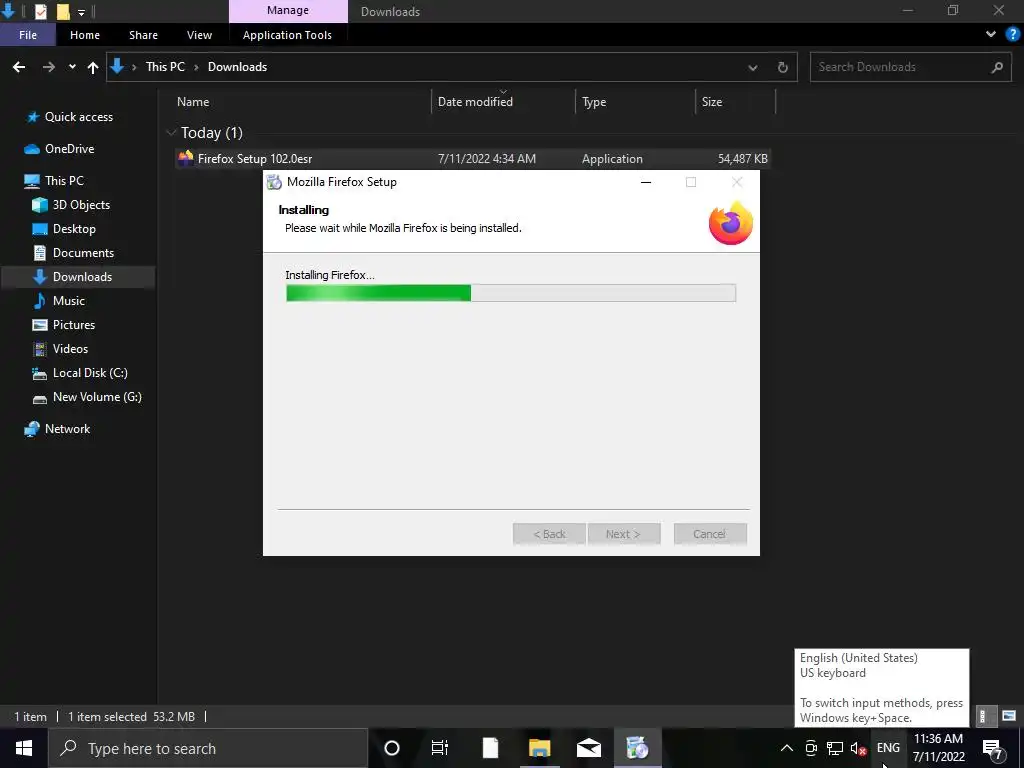Image resolution: width=1024 pixels, height=768 pixels.
Task: Click the installer progress bar
Action: [511, 293]
